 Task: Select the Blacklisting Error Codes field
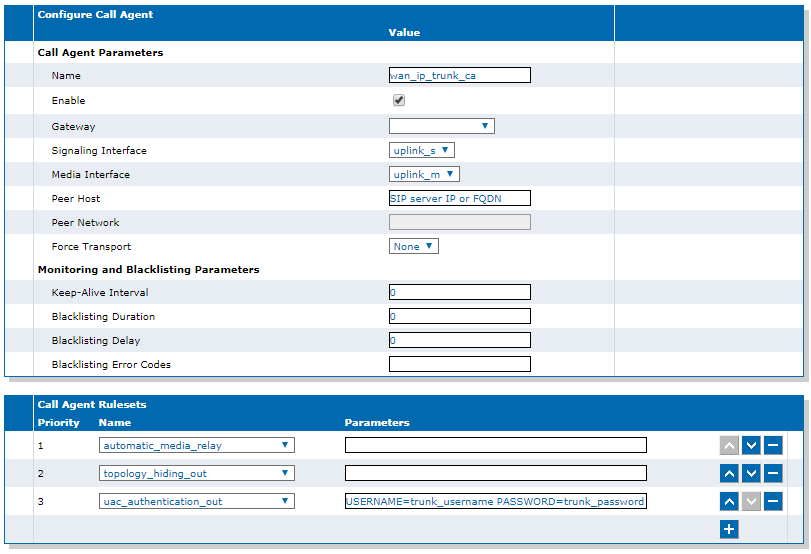pos(460,364)
